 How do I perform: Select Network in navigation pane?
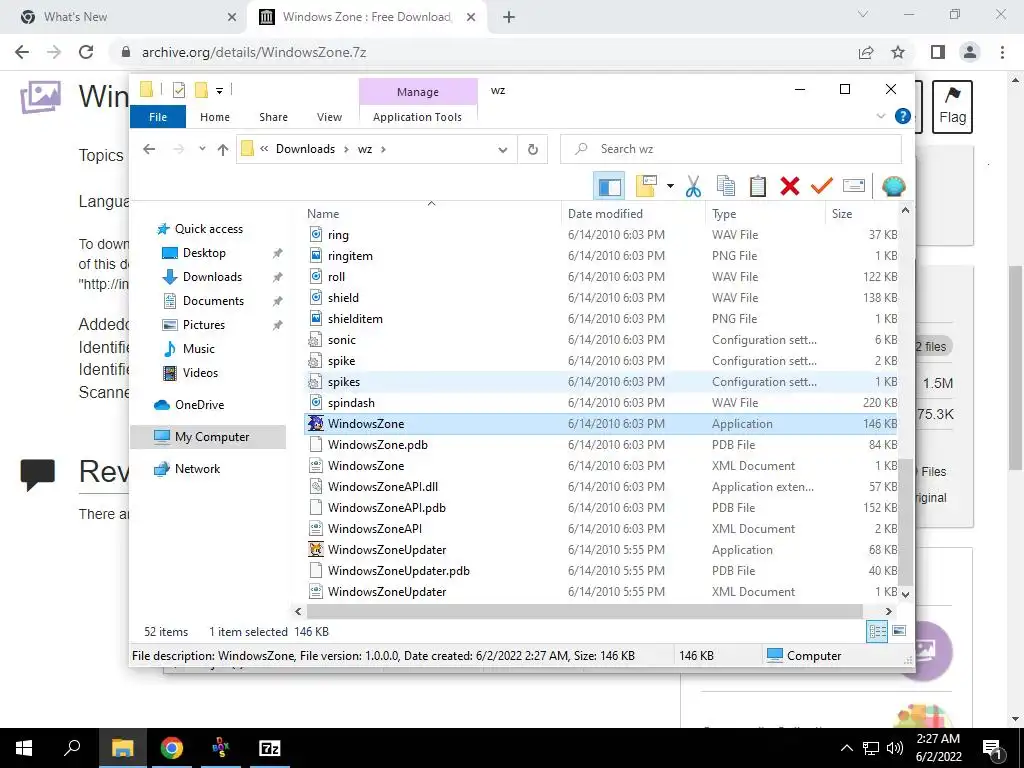click(x=197, y=469)
